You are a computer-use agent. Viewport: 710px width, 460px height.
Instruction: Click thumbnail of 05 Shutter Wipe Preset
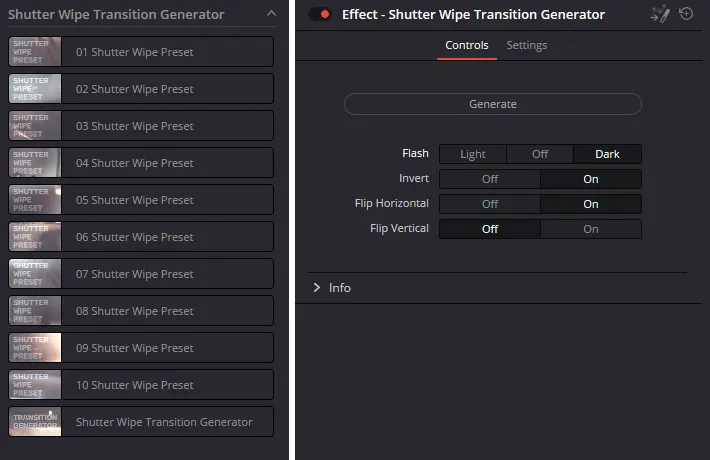[35, 200]
